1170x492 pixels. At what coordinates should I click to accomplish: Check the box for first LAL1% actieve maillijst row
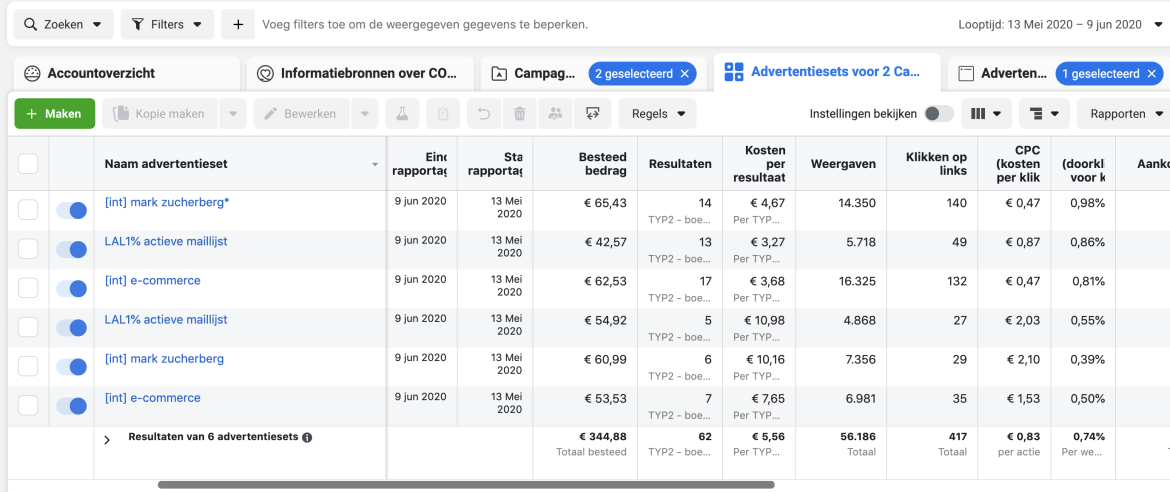(28, 249)
